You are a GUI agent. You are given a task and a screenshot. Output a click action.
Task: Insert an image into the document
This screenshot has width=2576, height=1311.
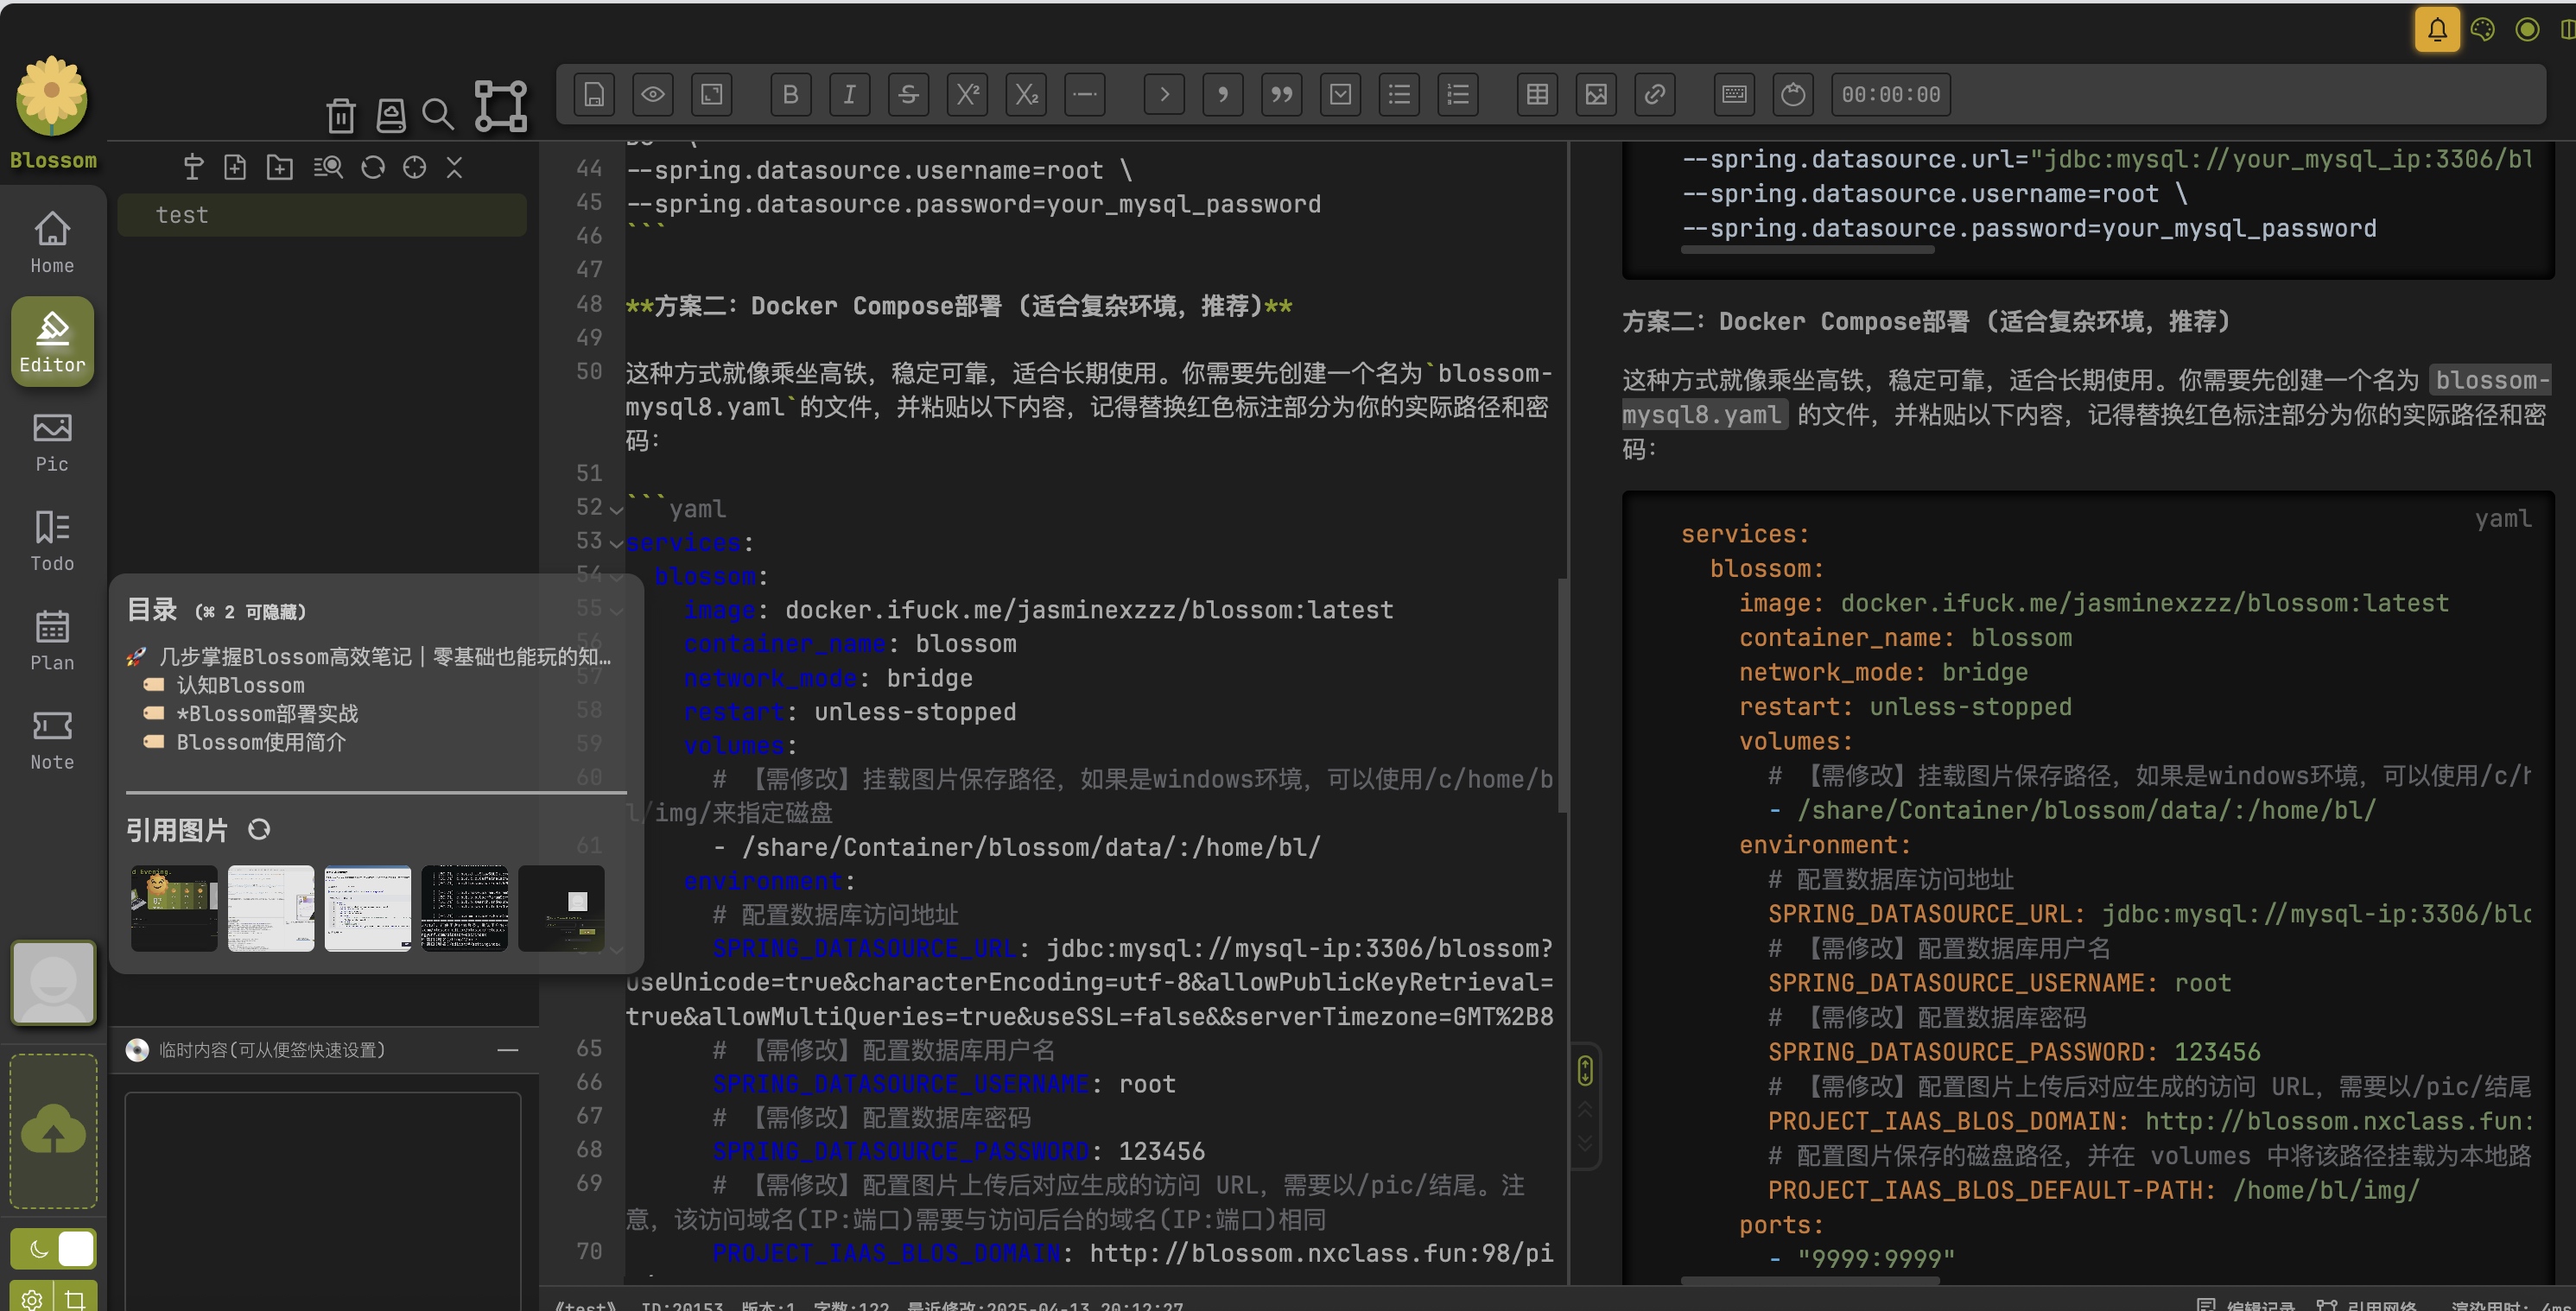[1596, 94]
